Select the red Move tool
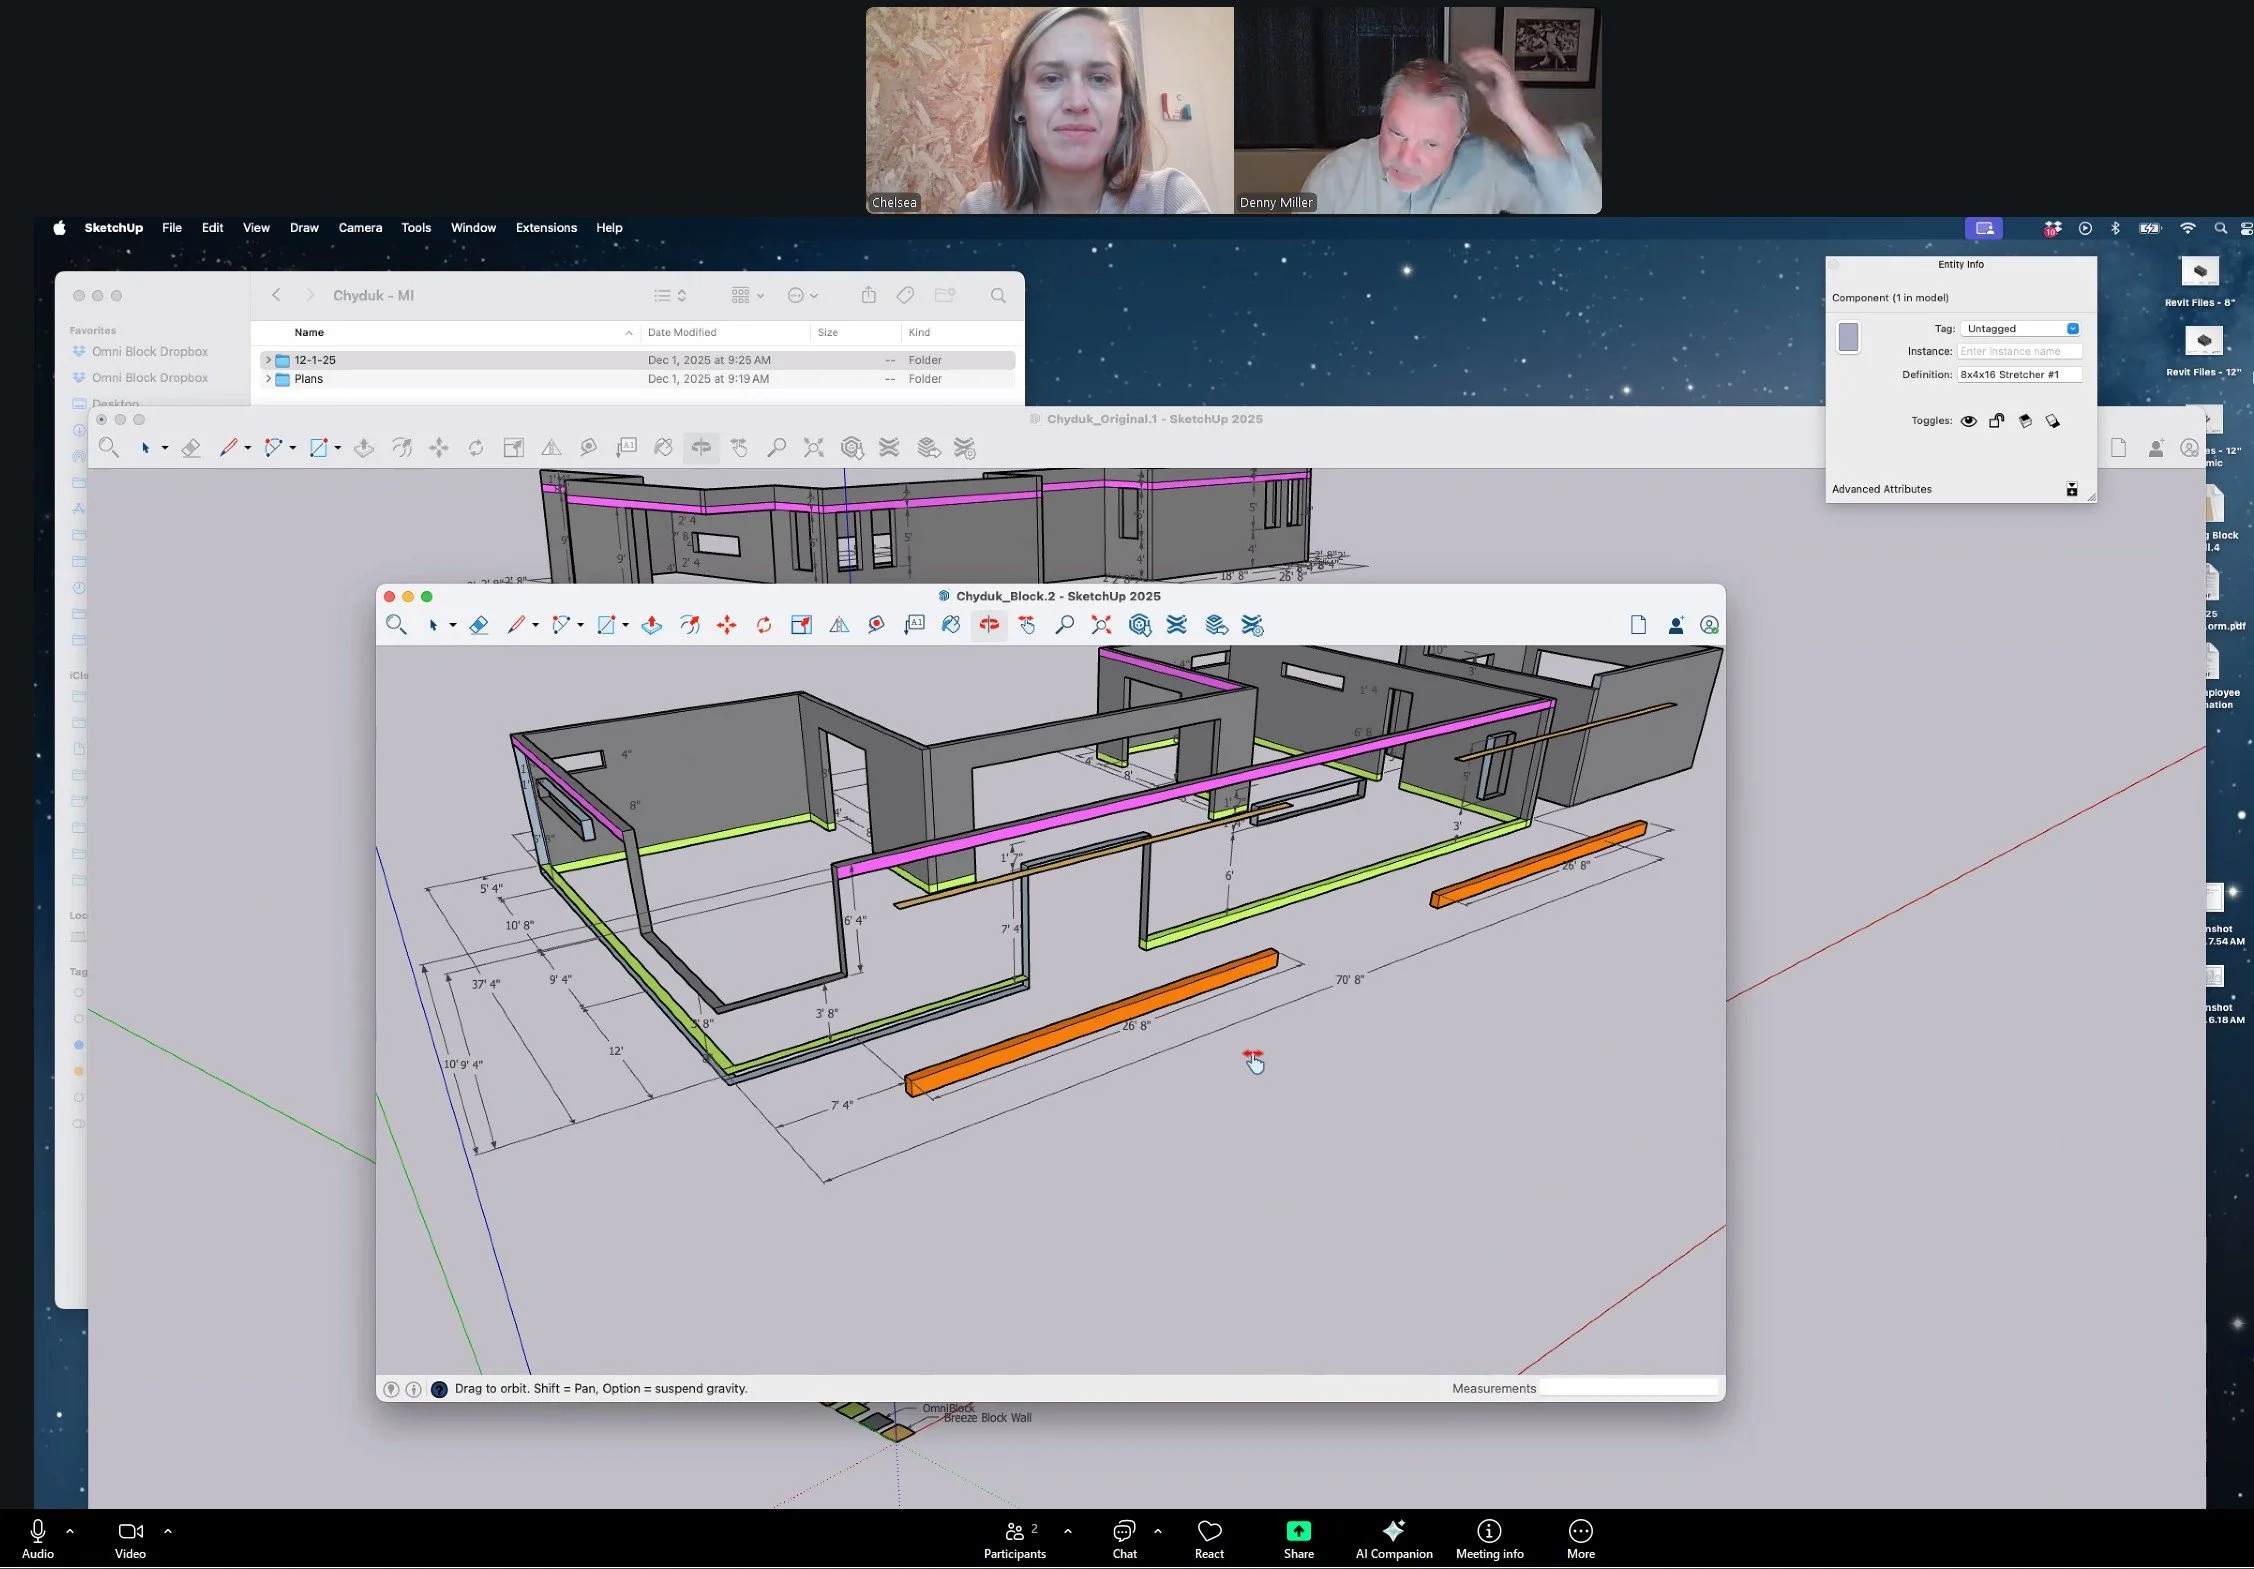Image resolution: width=2254 pixels, height=1569 pixels. [x=726, y=625]
